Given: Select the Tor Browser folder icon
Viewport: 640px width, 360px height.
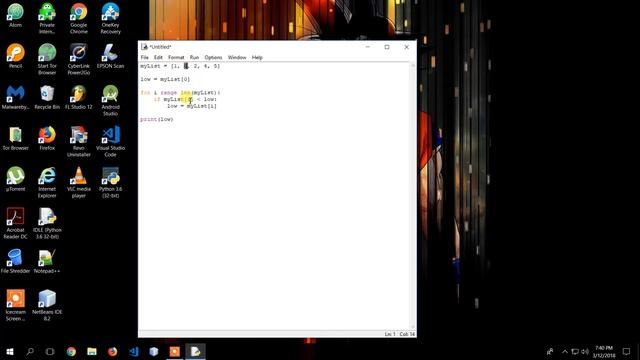Looking at the screenshot, I should tap(16, 138).
